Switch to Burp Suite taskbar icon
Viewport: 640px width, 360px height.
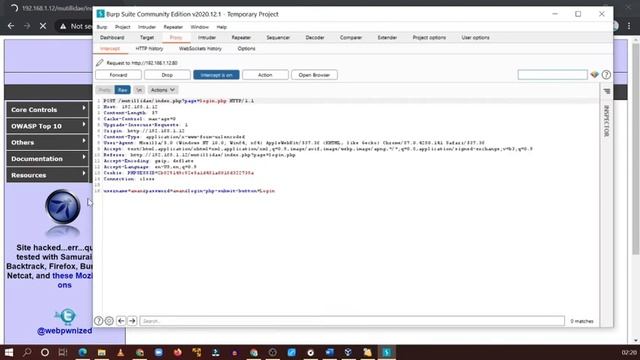387,352
